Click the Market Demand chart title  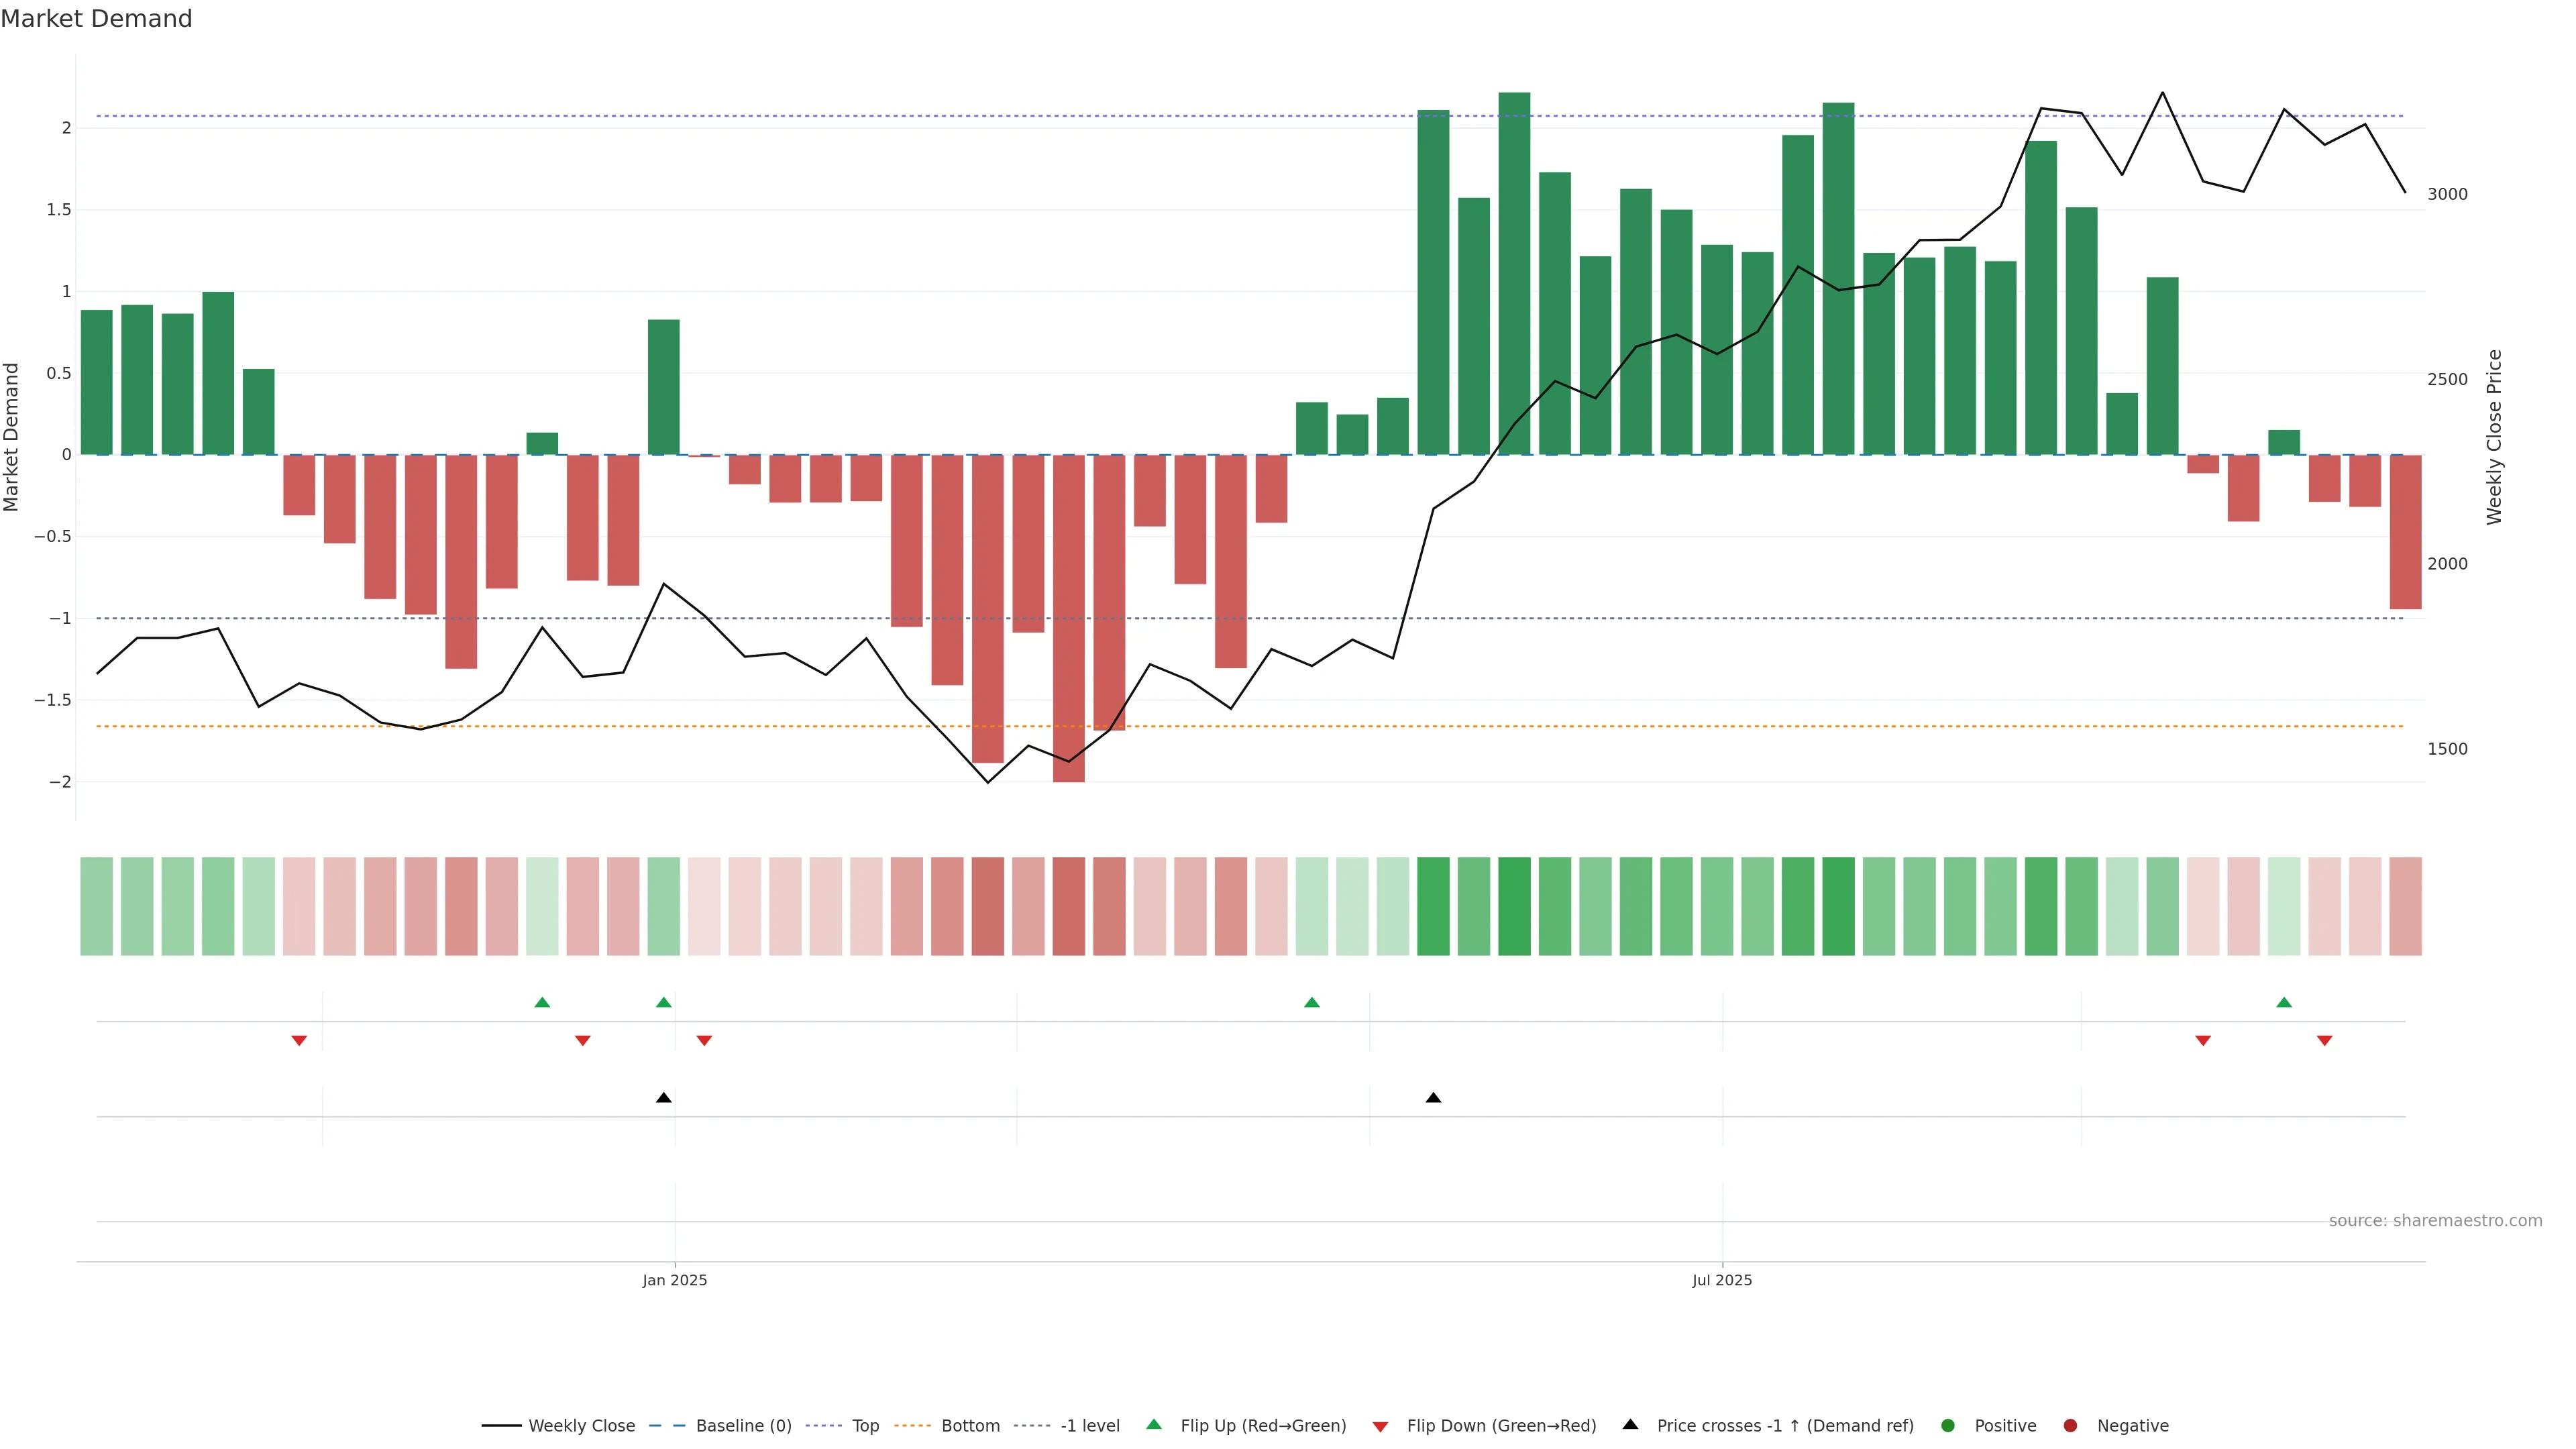click(x=96, y=19)
